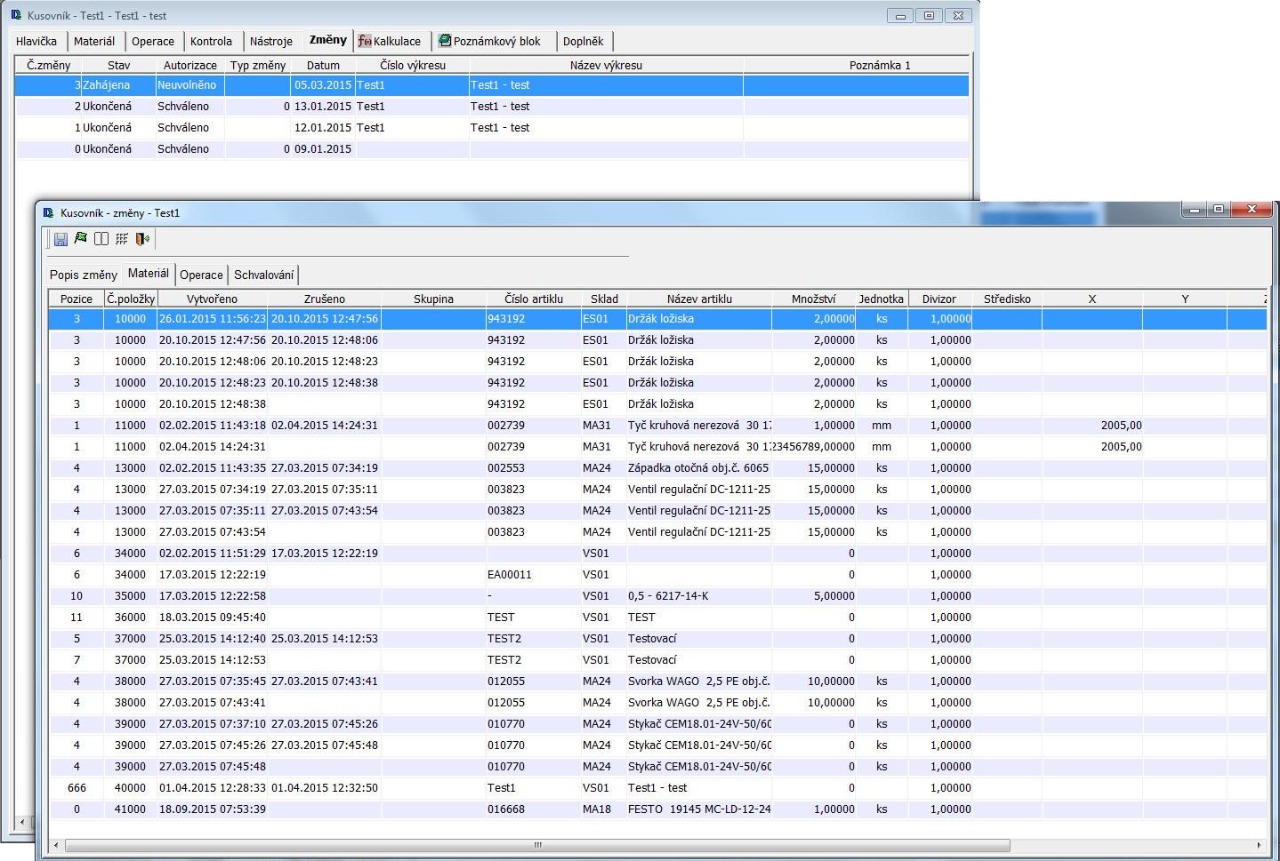The width and height of the screenshot is (1280, 861).
Task: Click the Save floppy disk toolbar icon
Action: pyautogui.click(x=60, y=240)
